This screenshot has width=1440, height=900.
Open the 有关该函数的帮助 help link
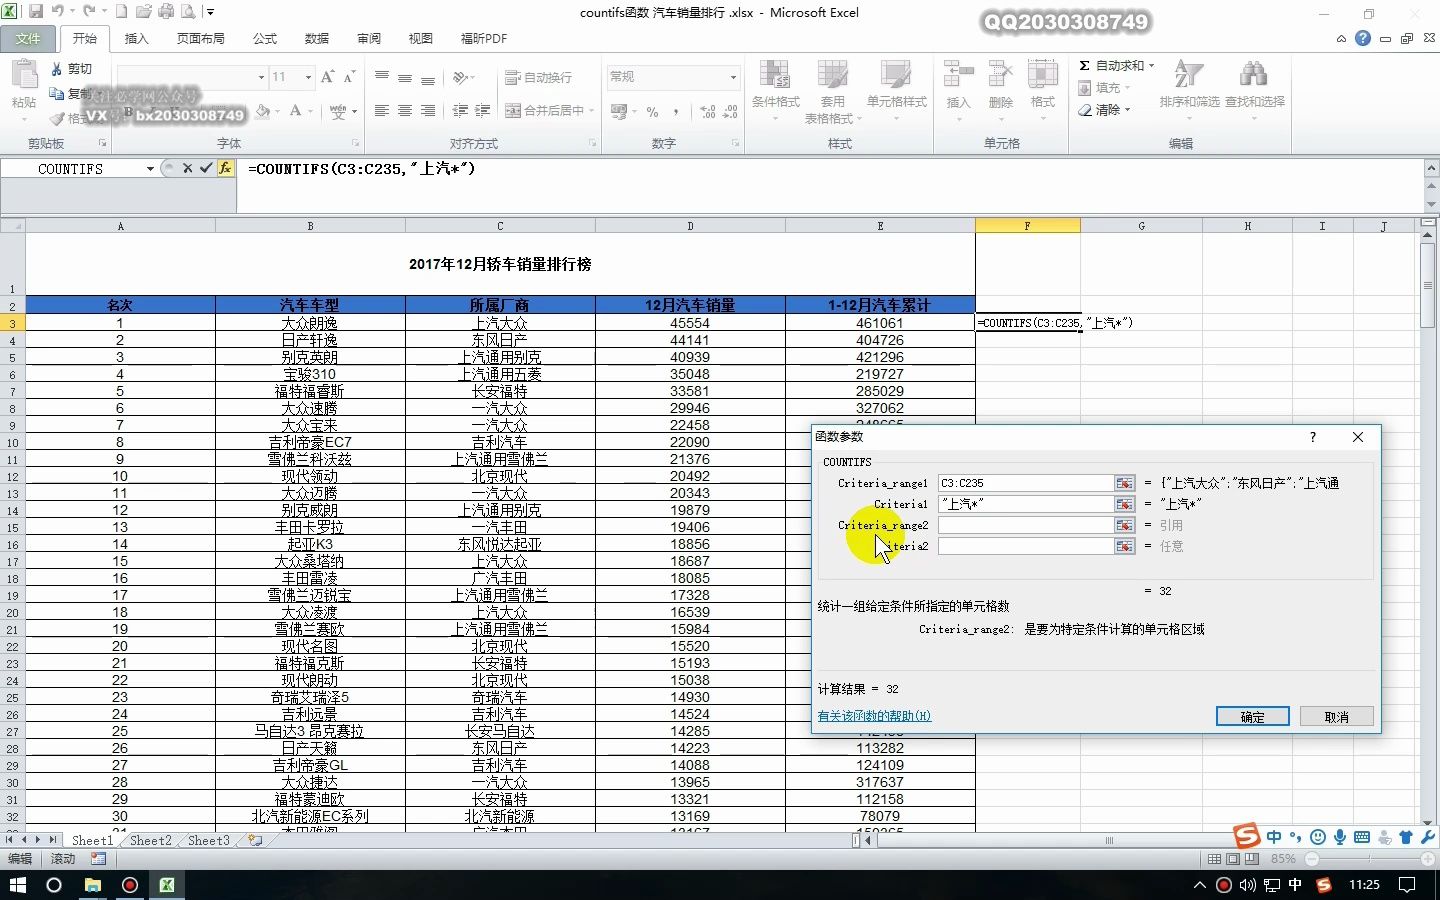[x=872, y=716]
